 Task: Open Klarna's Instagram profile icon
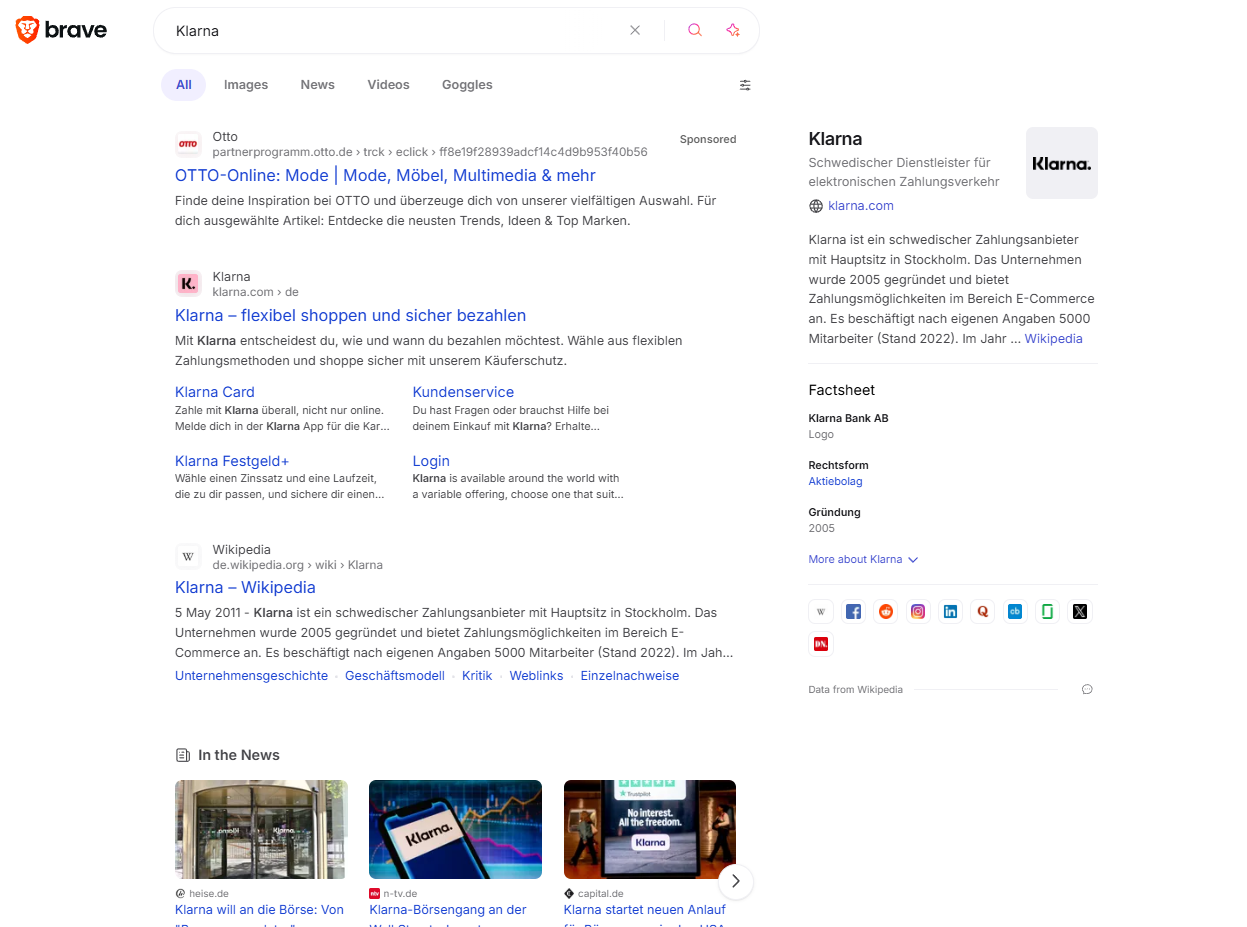tap(918, 612)
